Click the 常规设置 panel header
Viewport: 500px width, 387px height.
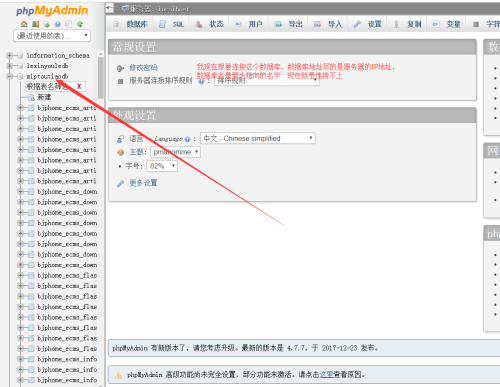(292, 47)
